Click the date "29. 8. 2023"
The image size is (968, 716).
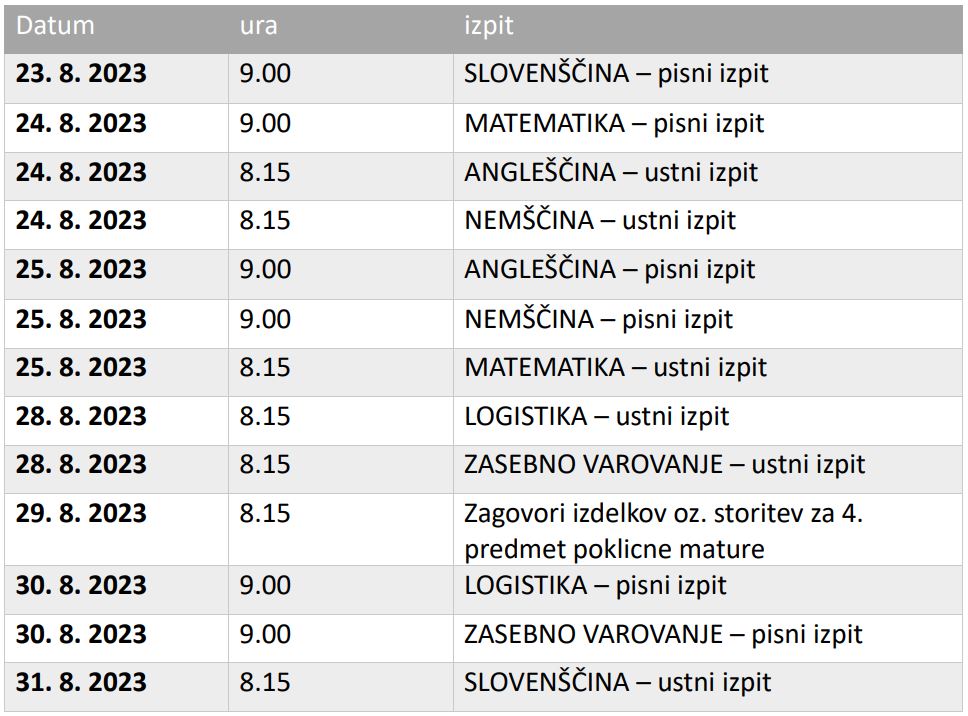(81, 513)
